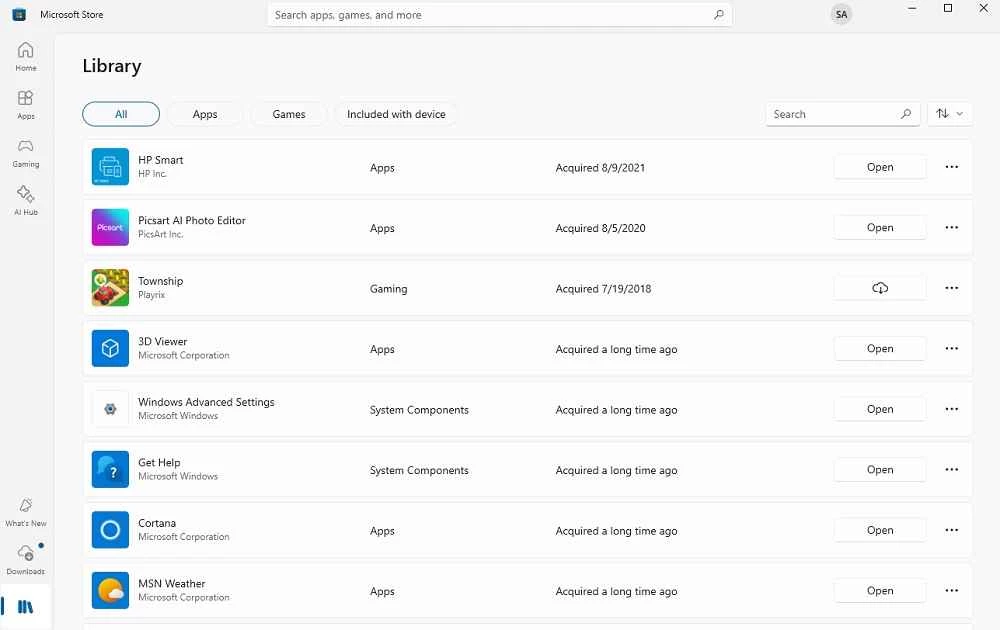Open AI Hub from the sidebar
Screen dimensions: 1000x630
click(x=25, y=200)
